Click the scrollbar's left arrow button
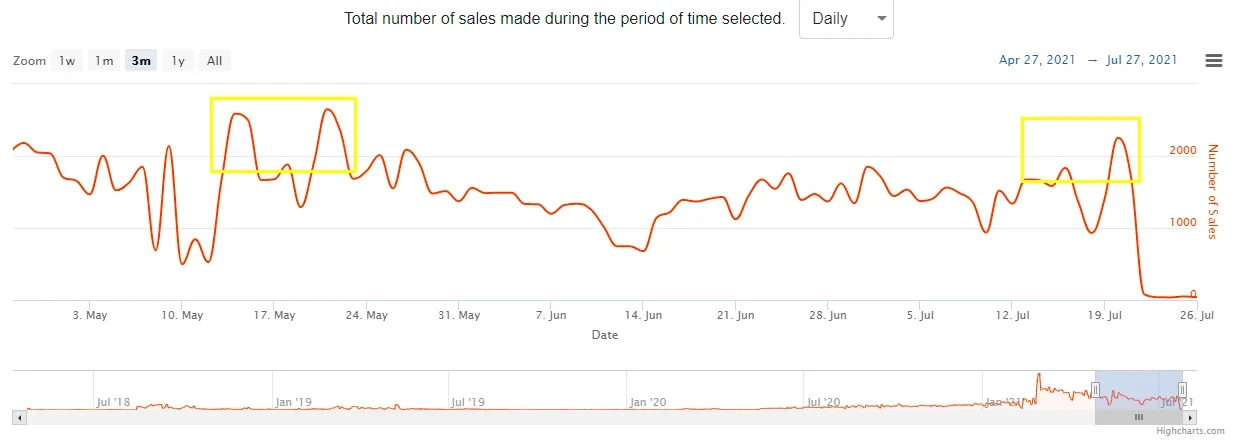This screenshot has height=446, width=1244. click(x=18, y=416)
